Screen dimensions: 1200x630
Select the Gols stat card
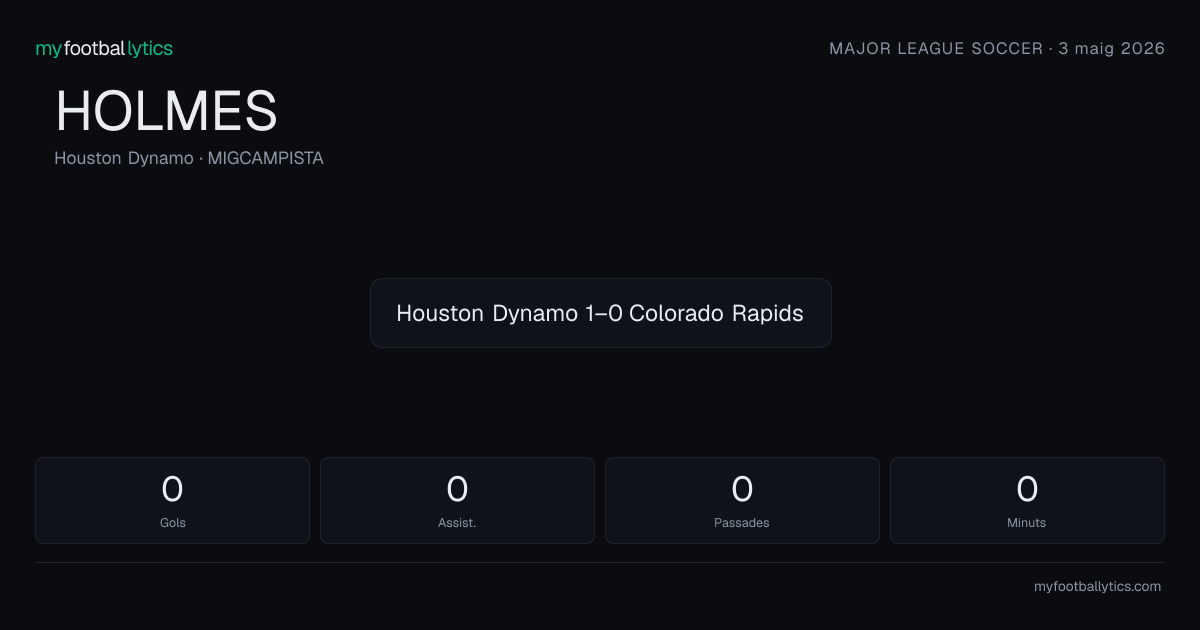[172, 500]
